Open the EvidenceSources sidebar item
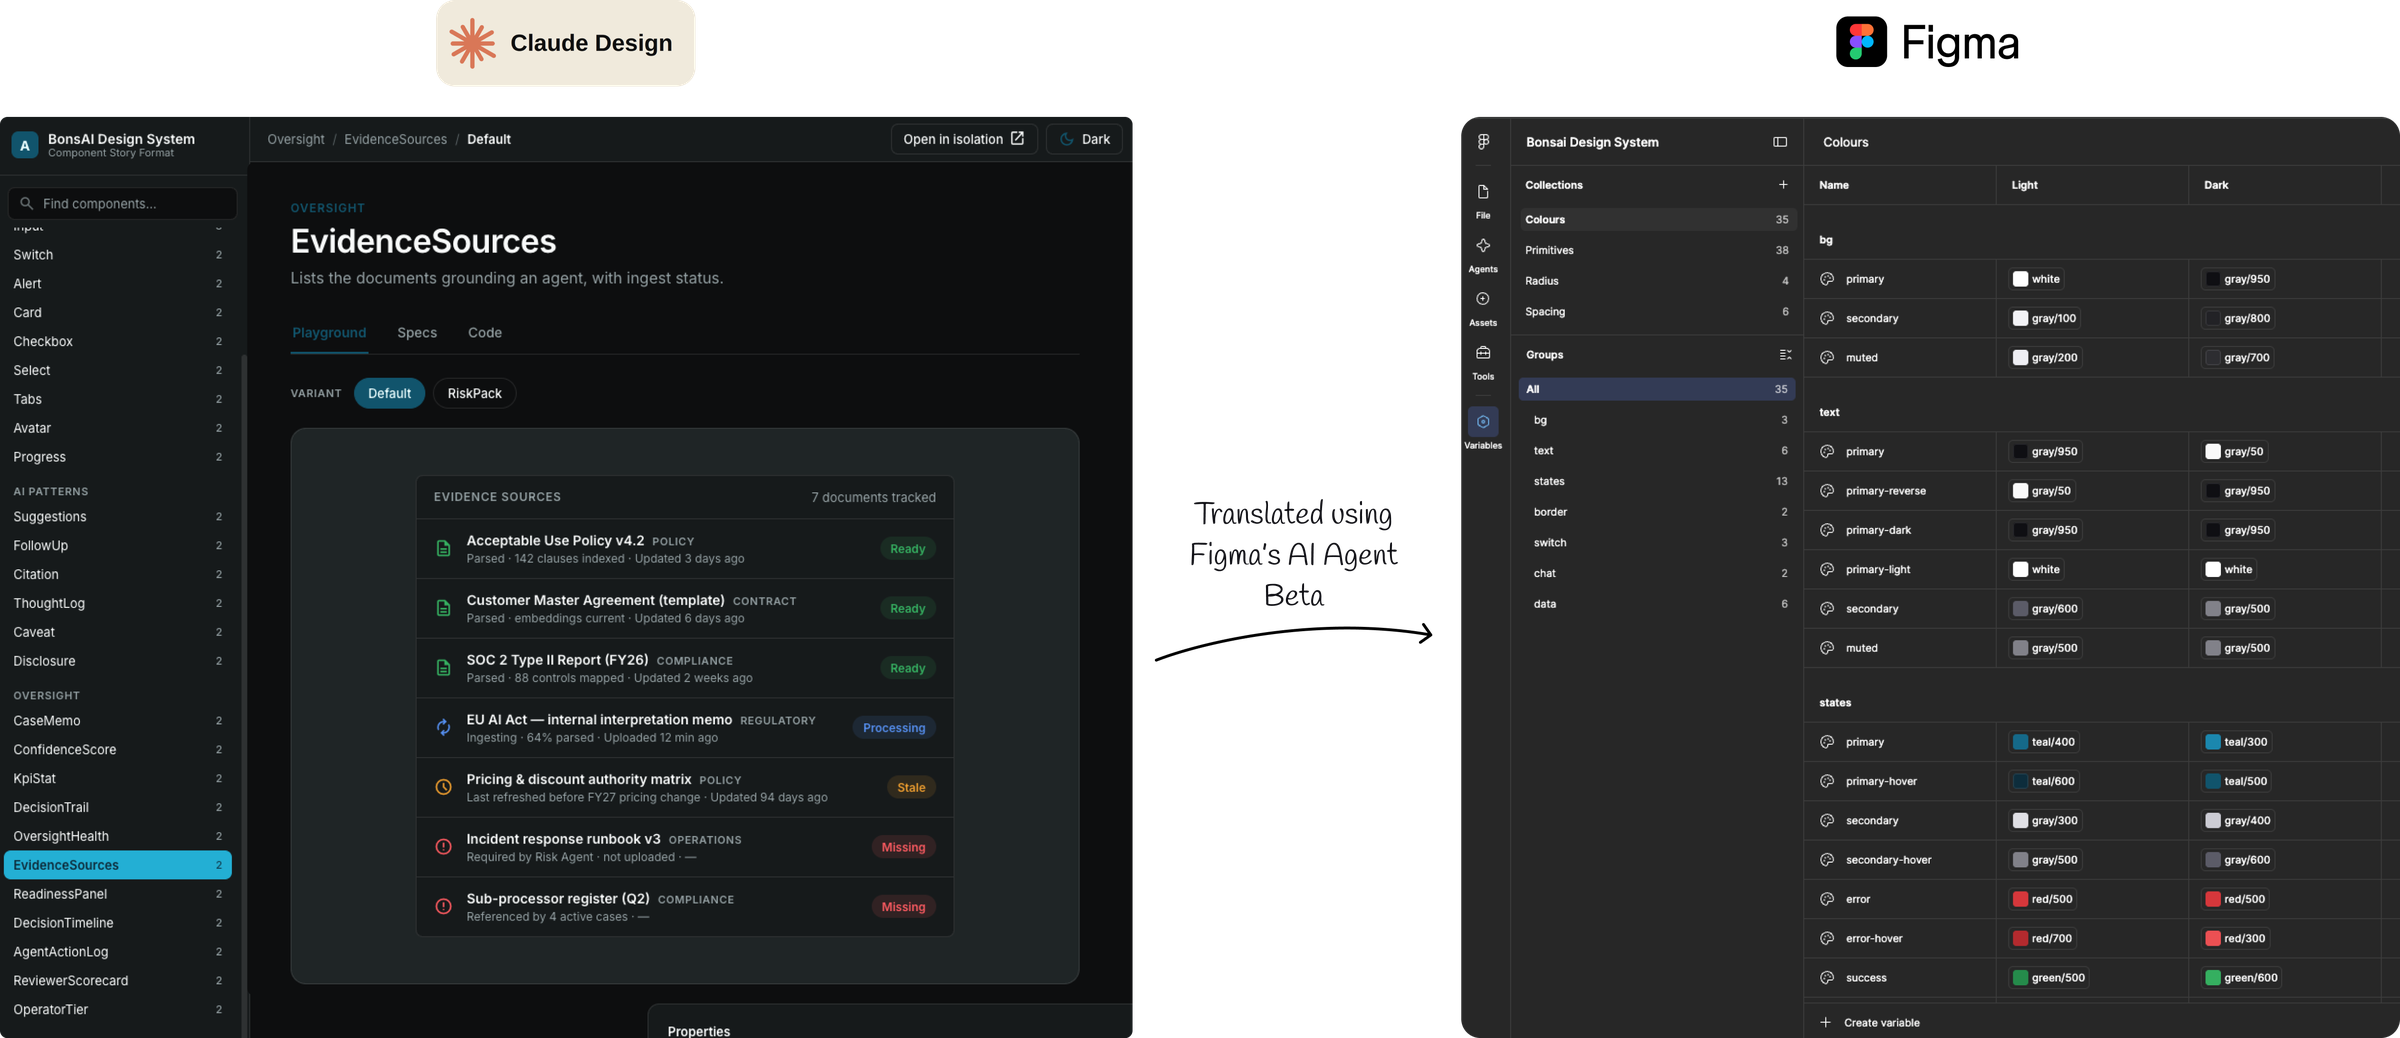 click(118, 865)
